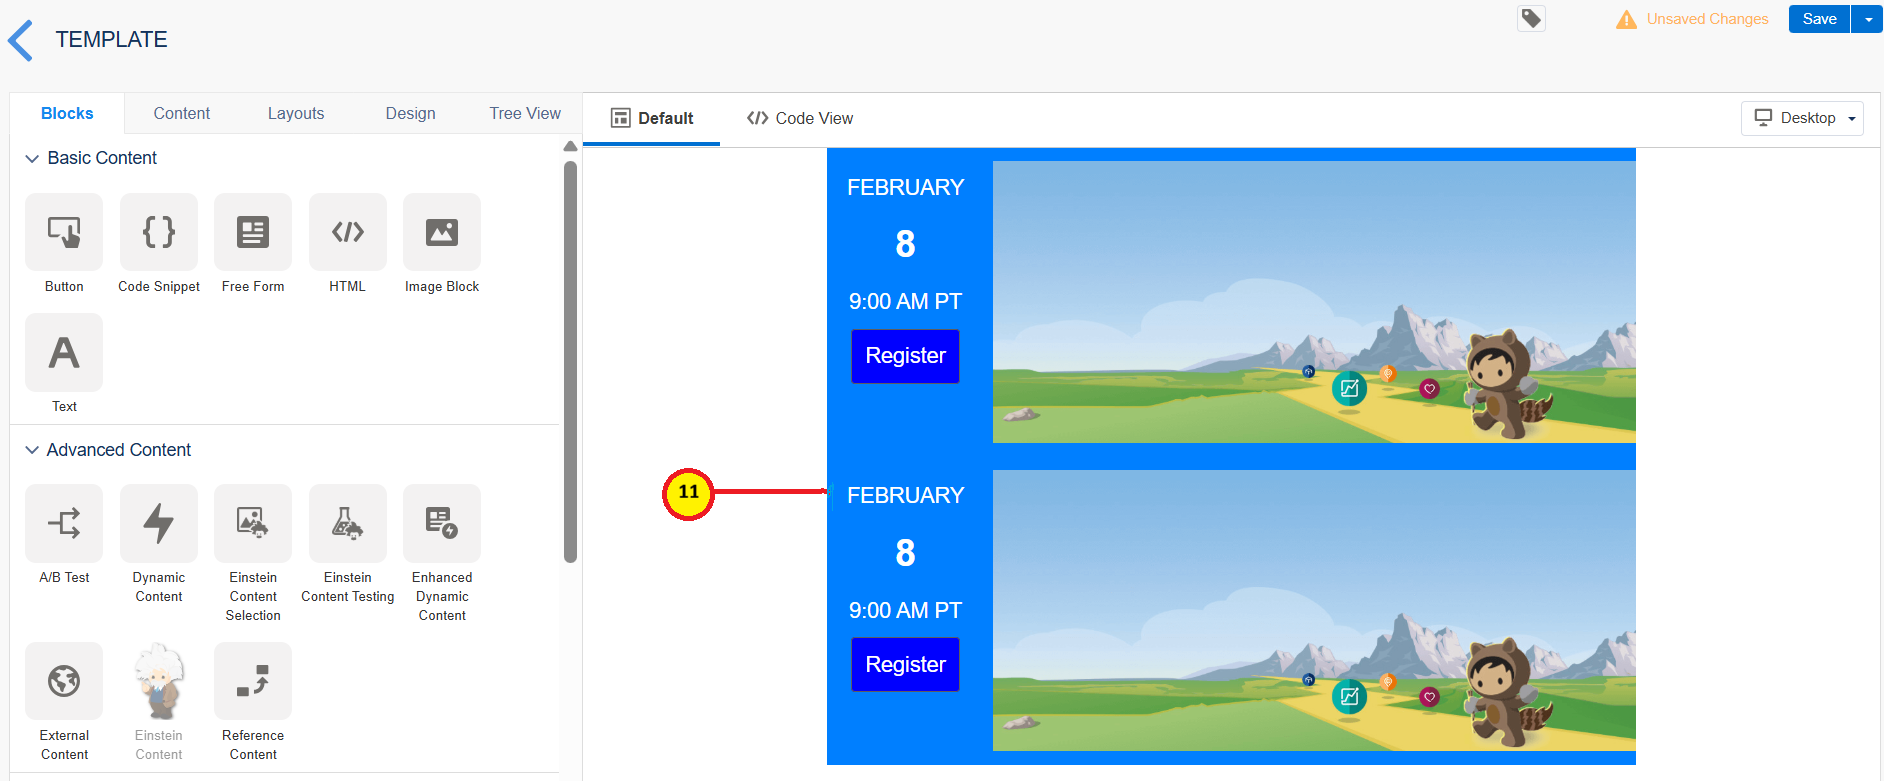This screenshot has height=781, width=1884.
Task: Go back using the left arrow
Action: point(21,40)
